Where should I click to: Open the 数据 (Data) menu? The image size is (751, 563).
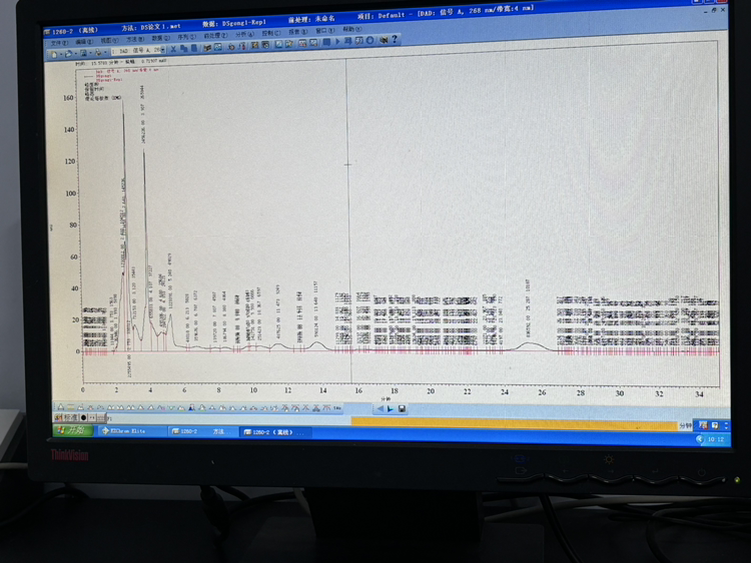tap(160, 38)
